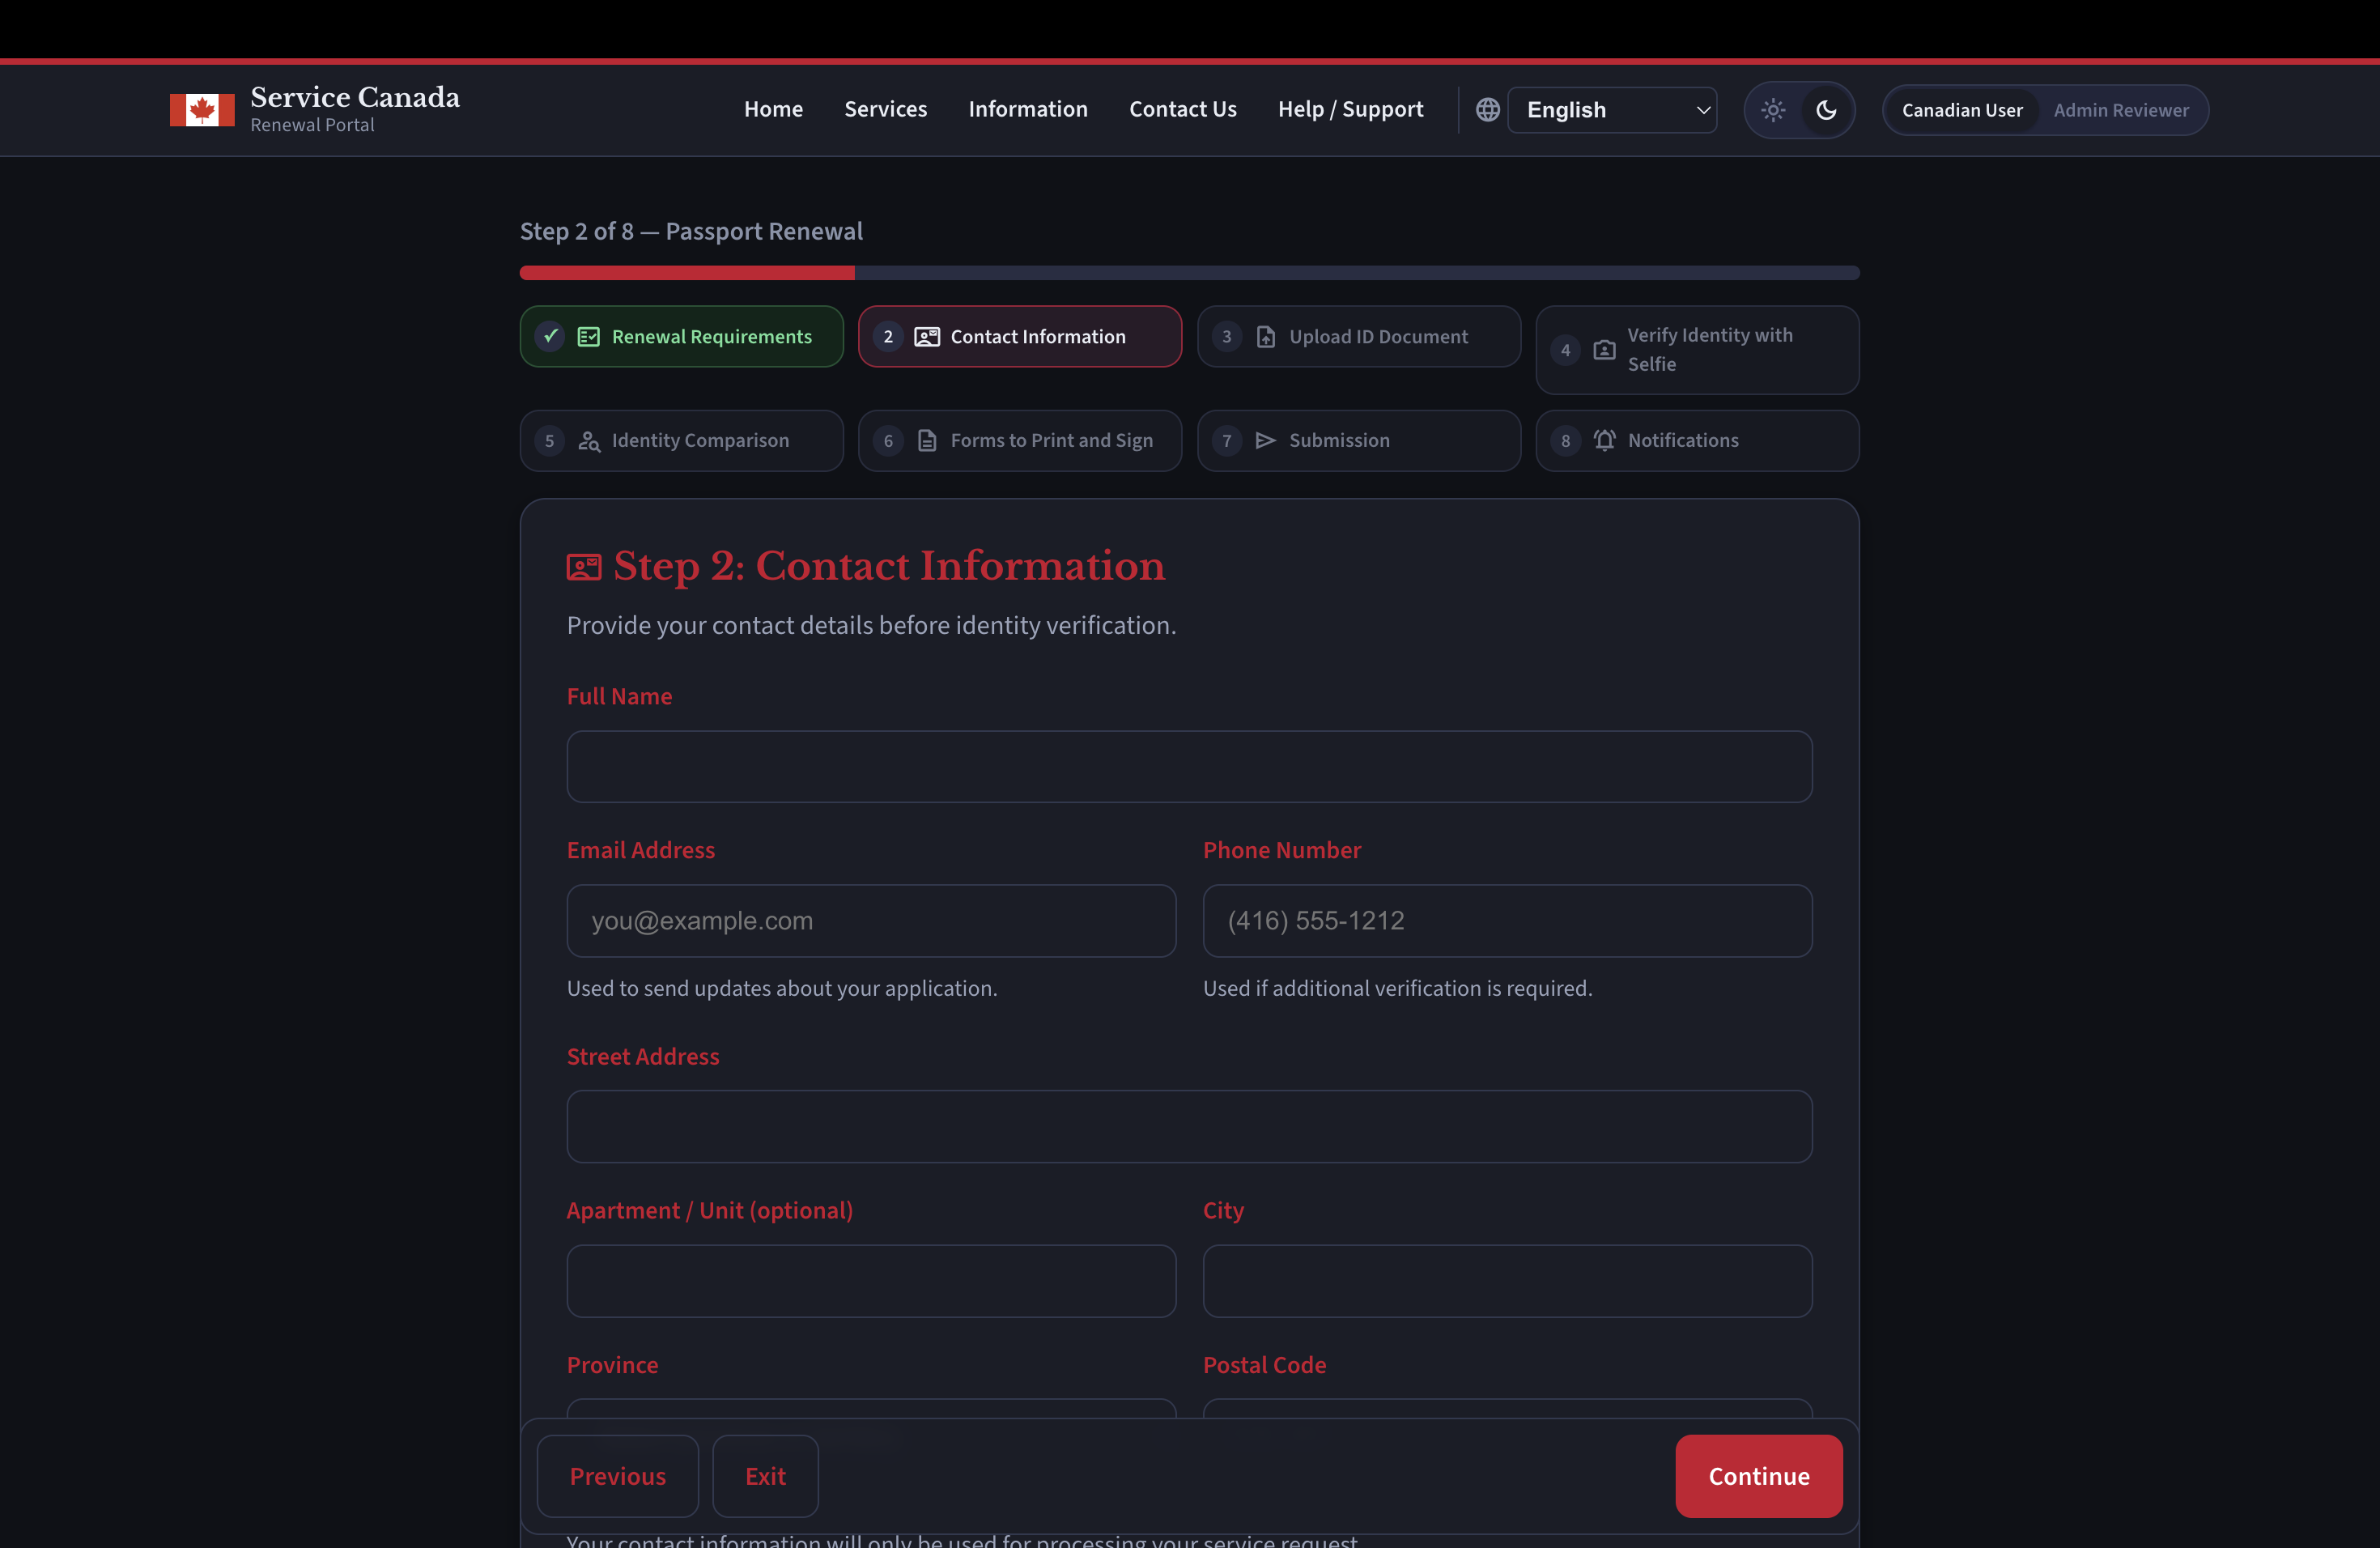Switch to light mode sun icon
2380x1548 pixels.
click(x=1773, y=110)
